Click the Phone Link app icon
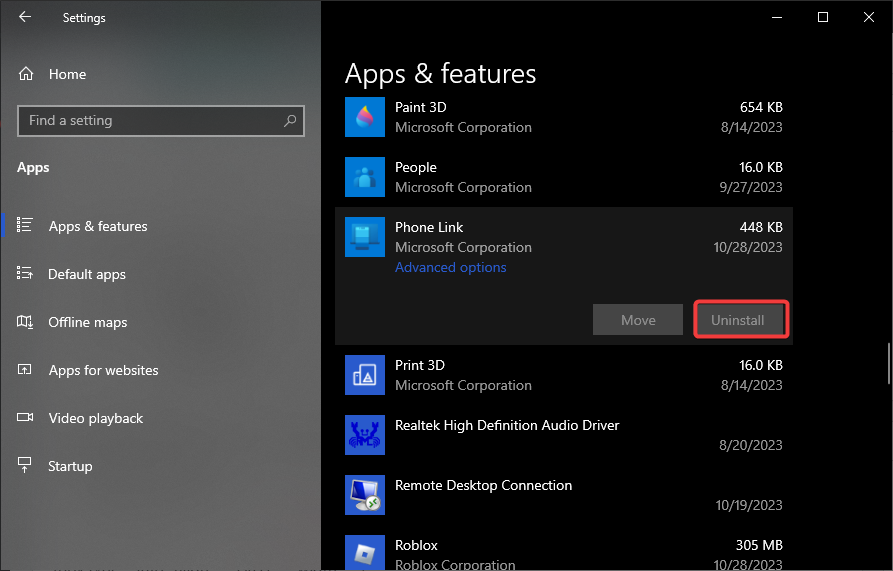The width and height of the screenshot is (893, 571). (364, 237)
